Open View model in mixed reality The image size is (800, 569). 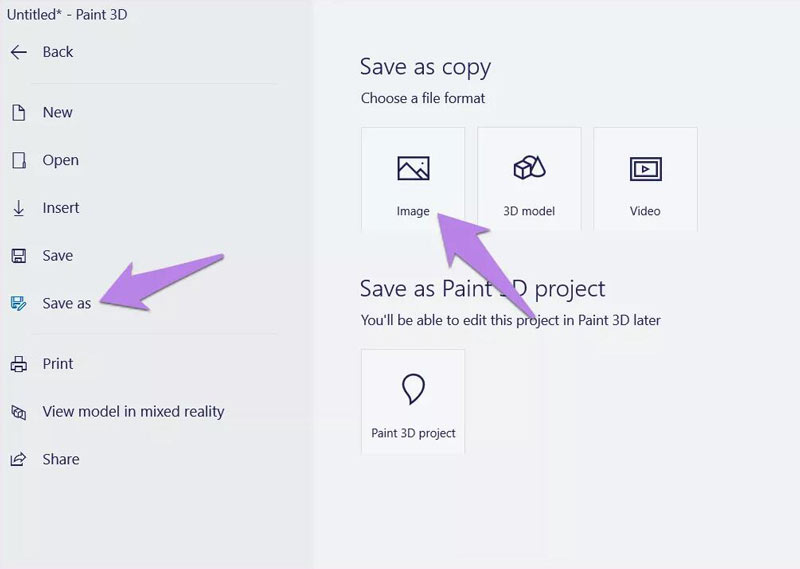(133, 411)
